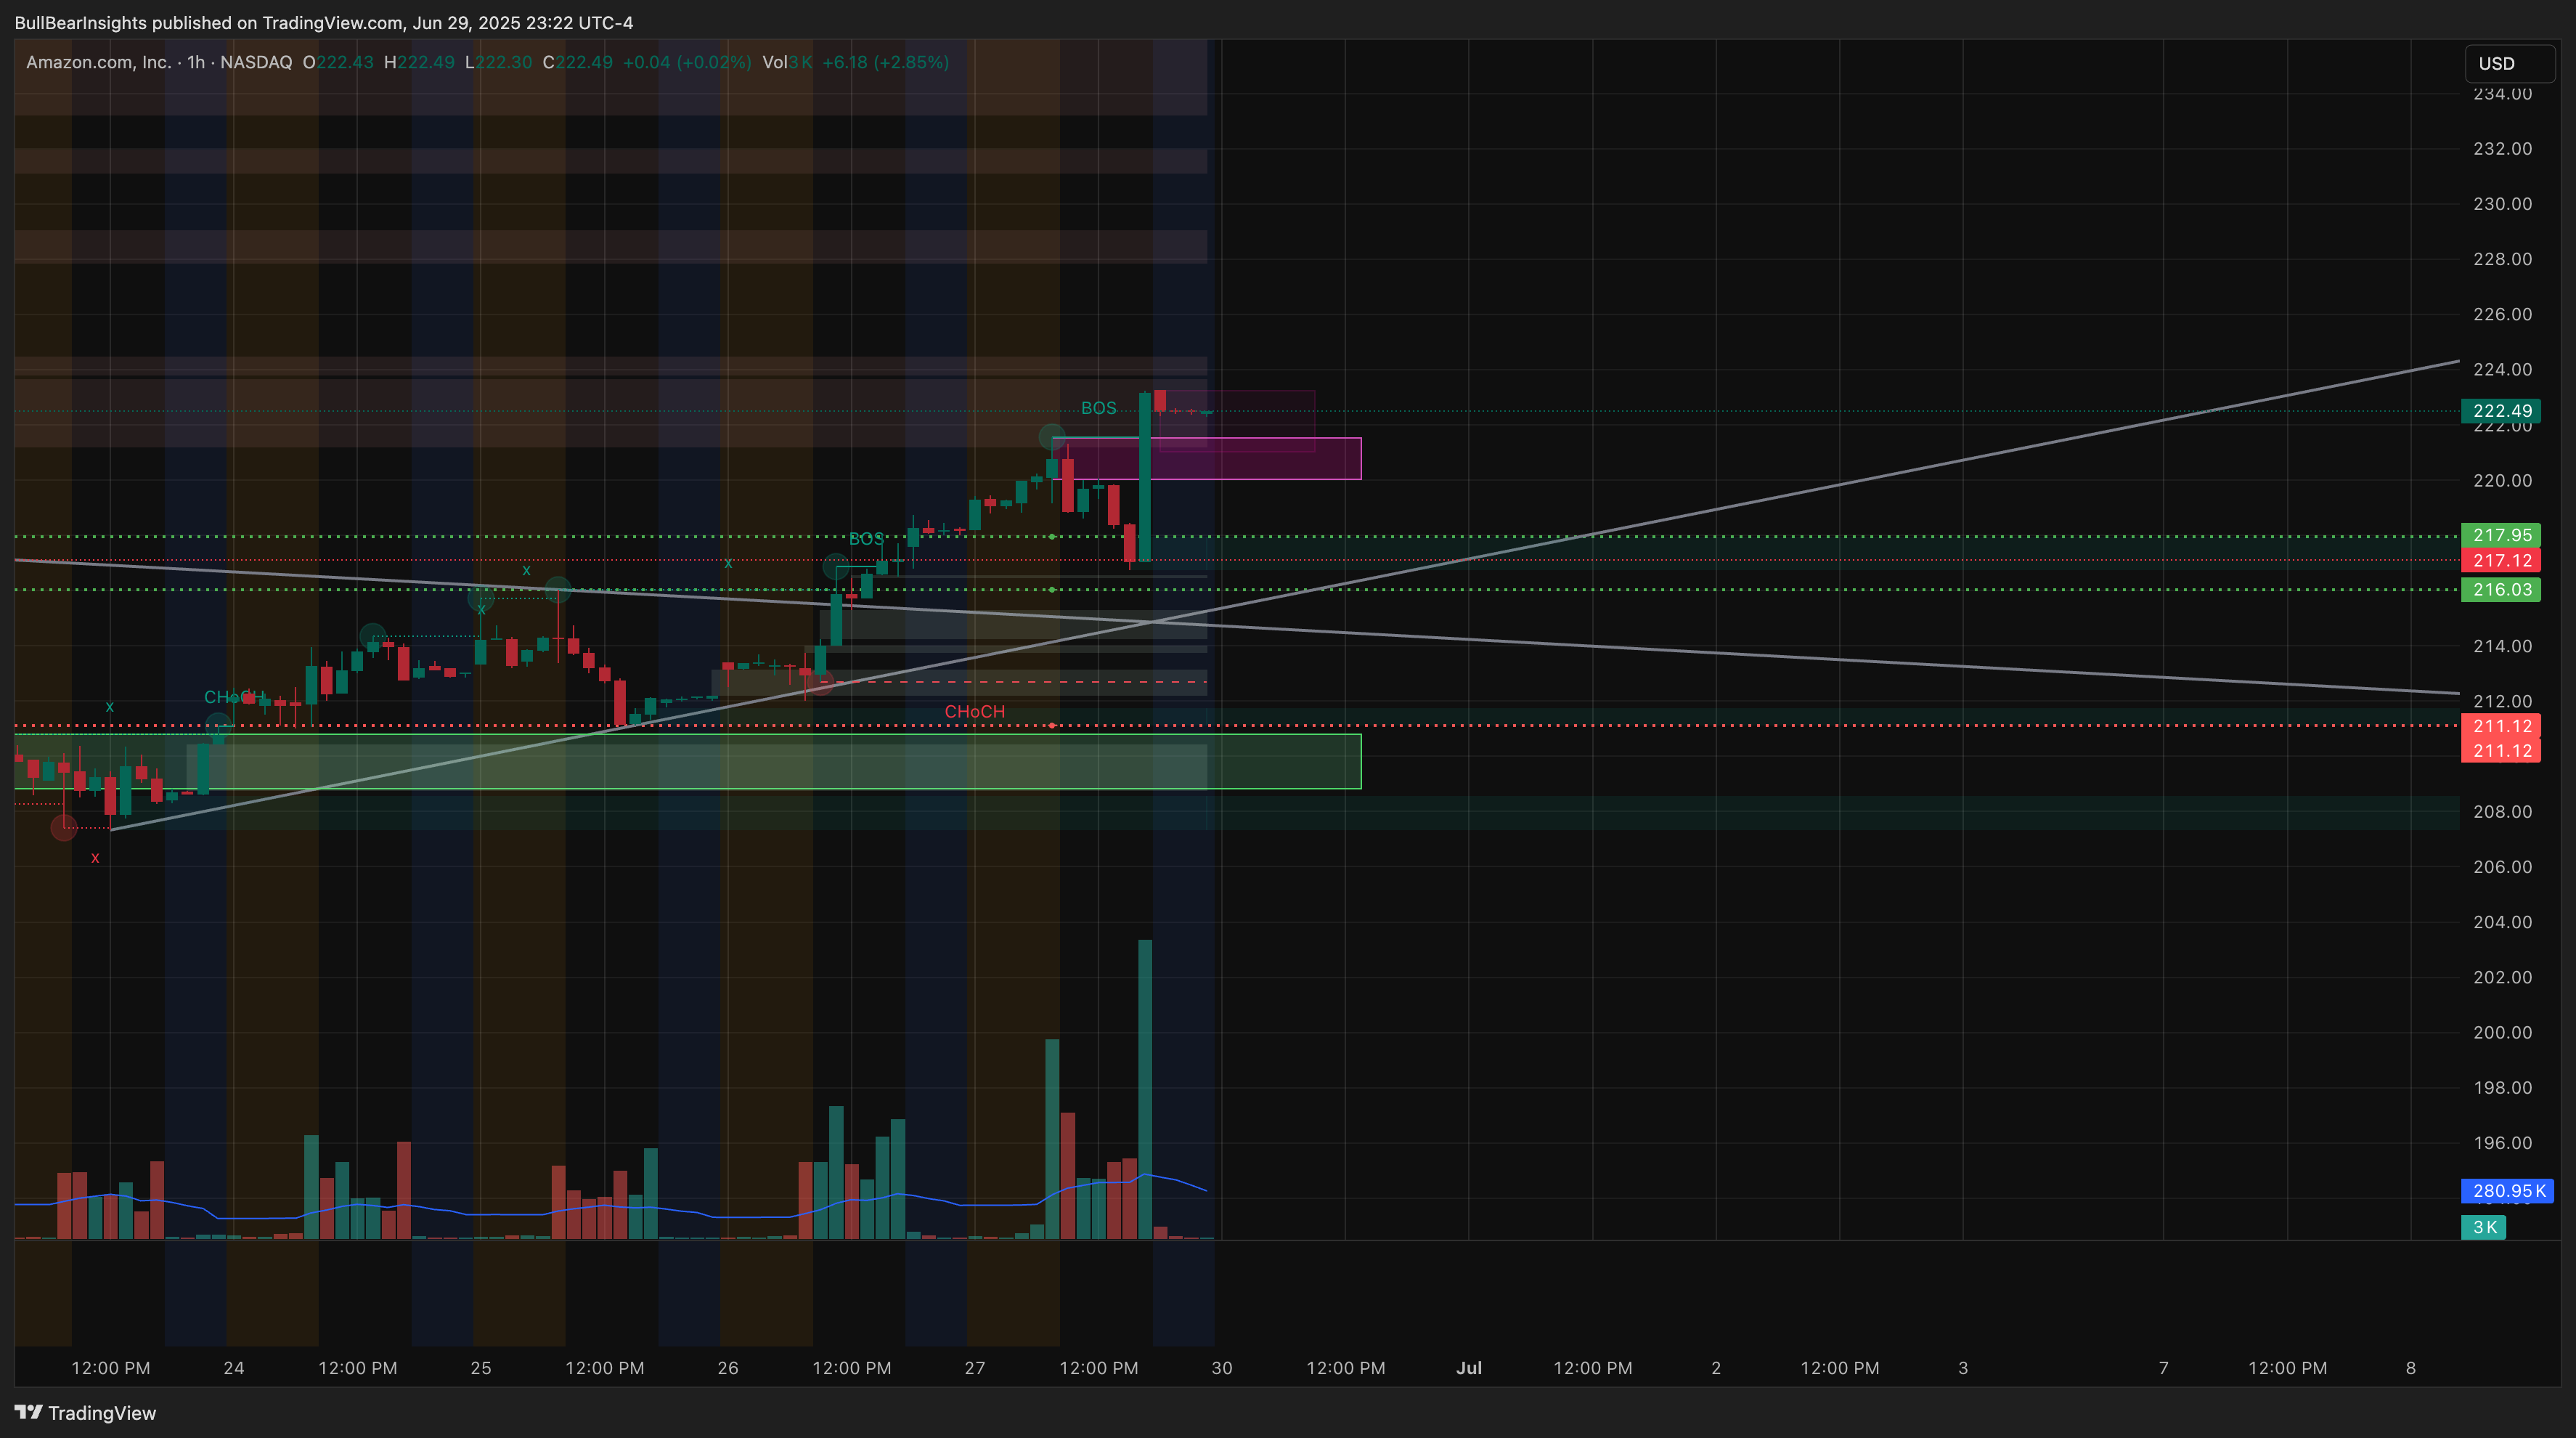
Task: Select the 222.49 current price label
Action: (x=2500, y=411)
